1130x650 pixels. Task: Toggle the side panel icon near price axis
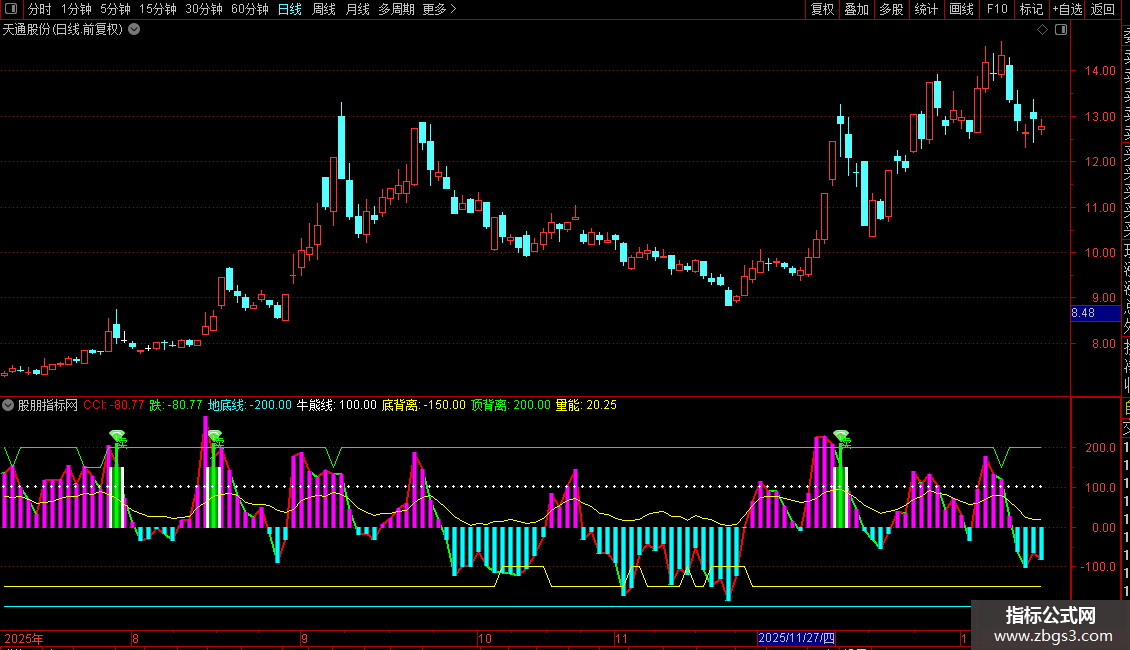1061,30
